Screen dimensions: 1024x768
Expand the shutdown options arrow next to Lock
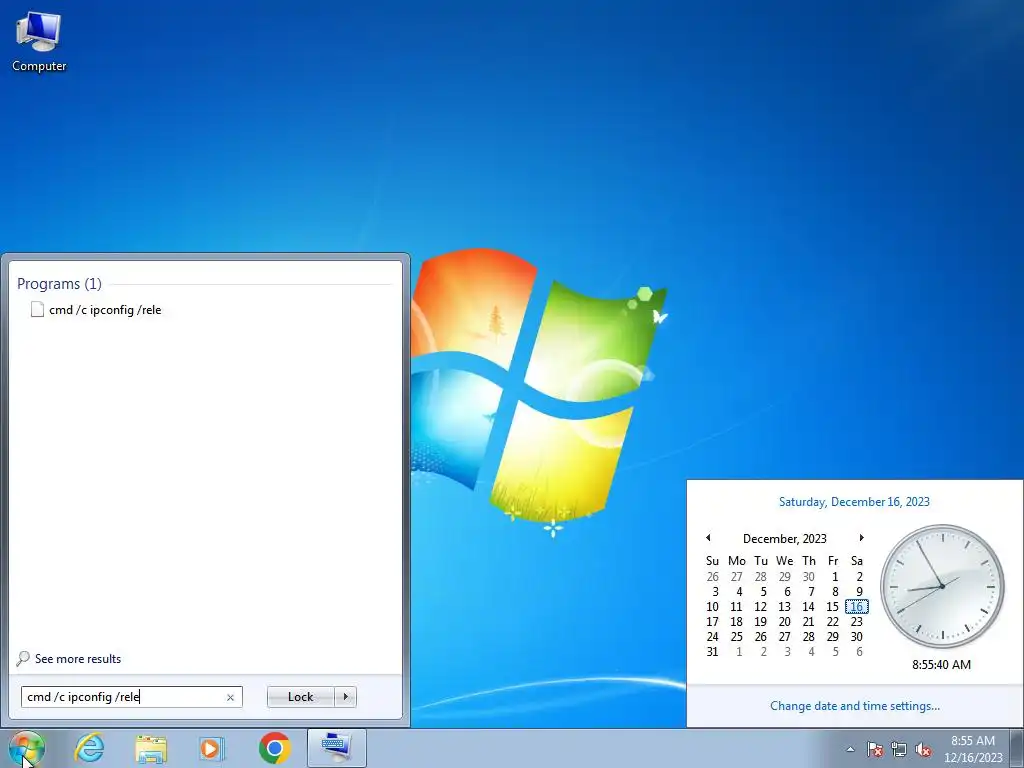(345, 697)
